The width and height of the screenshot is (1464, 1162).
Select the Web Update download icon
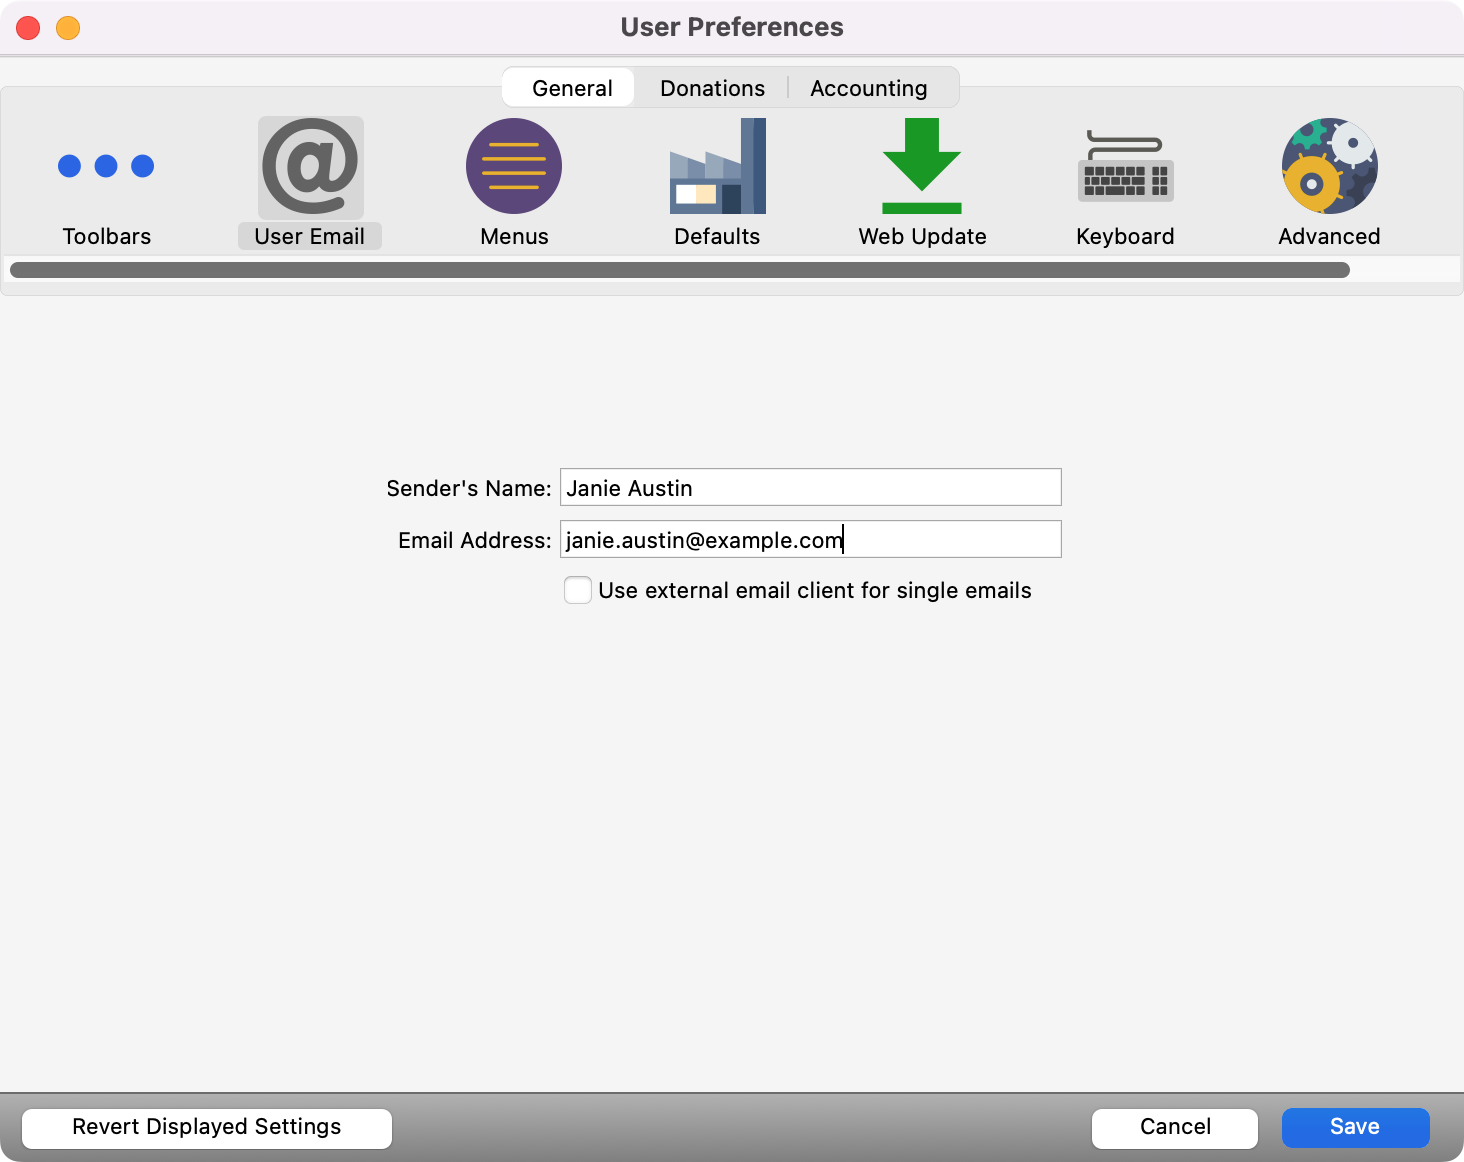tap(921, 167)
